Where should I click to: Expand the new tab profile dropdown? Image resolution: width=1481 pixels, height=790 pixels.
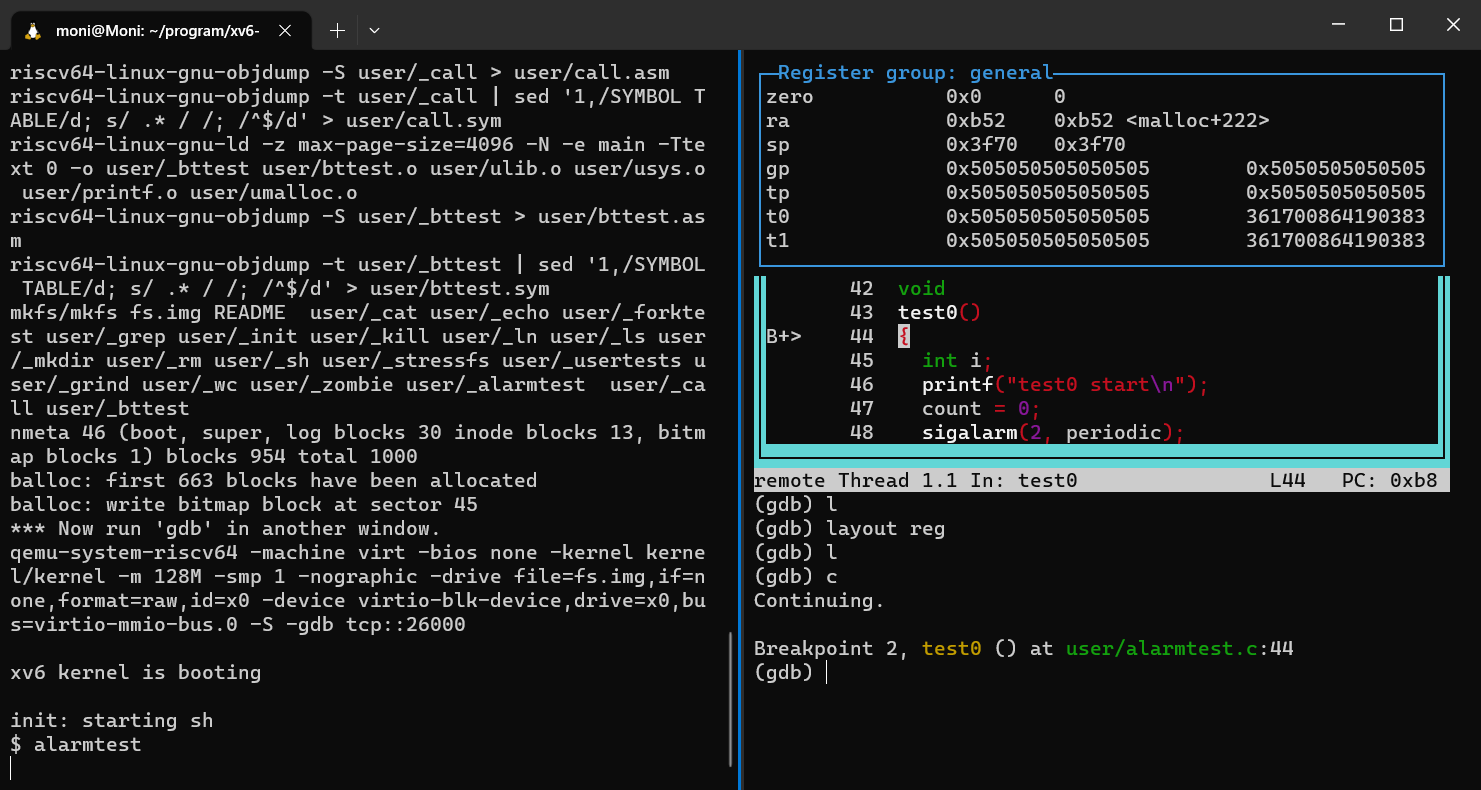pos(374,31)
